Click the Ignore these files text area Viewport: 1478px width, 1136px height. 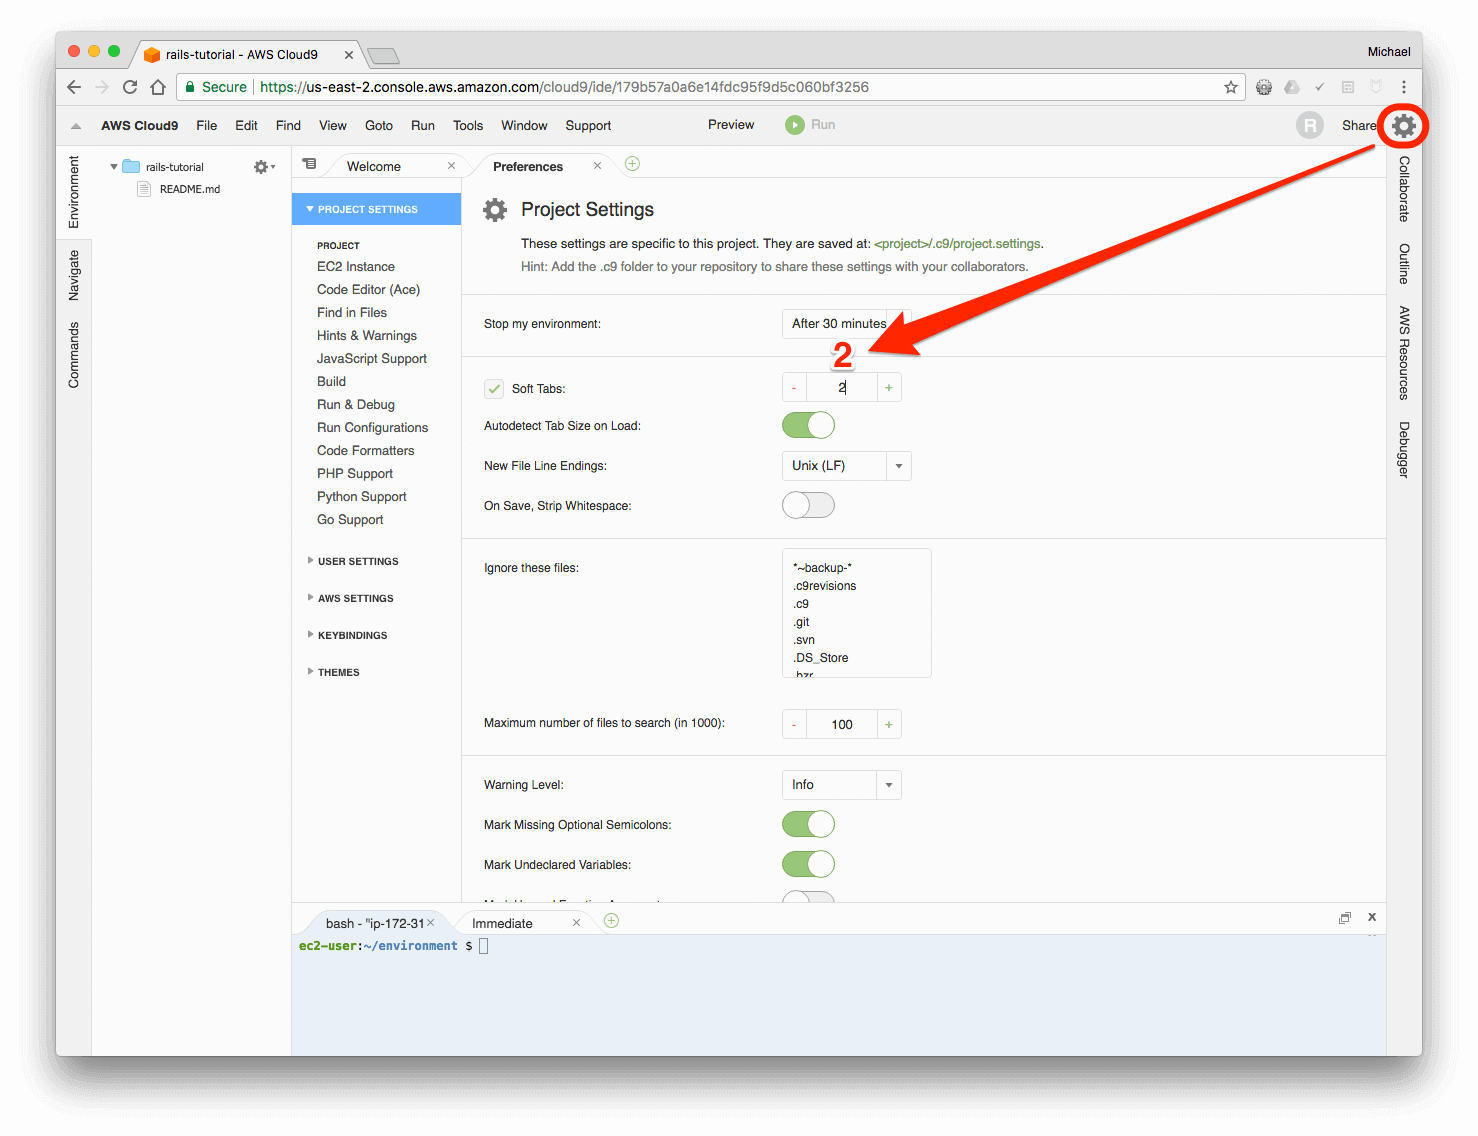857,613
